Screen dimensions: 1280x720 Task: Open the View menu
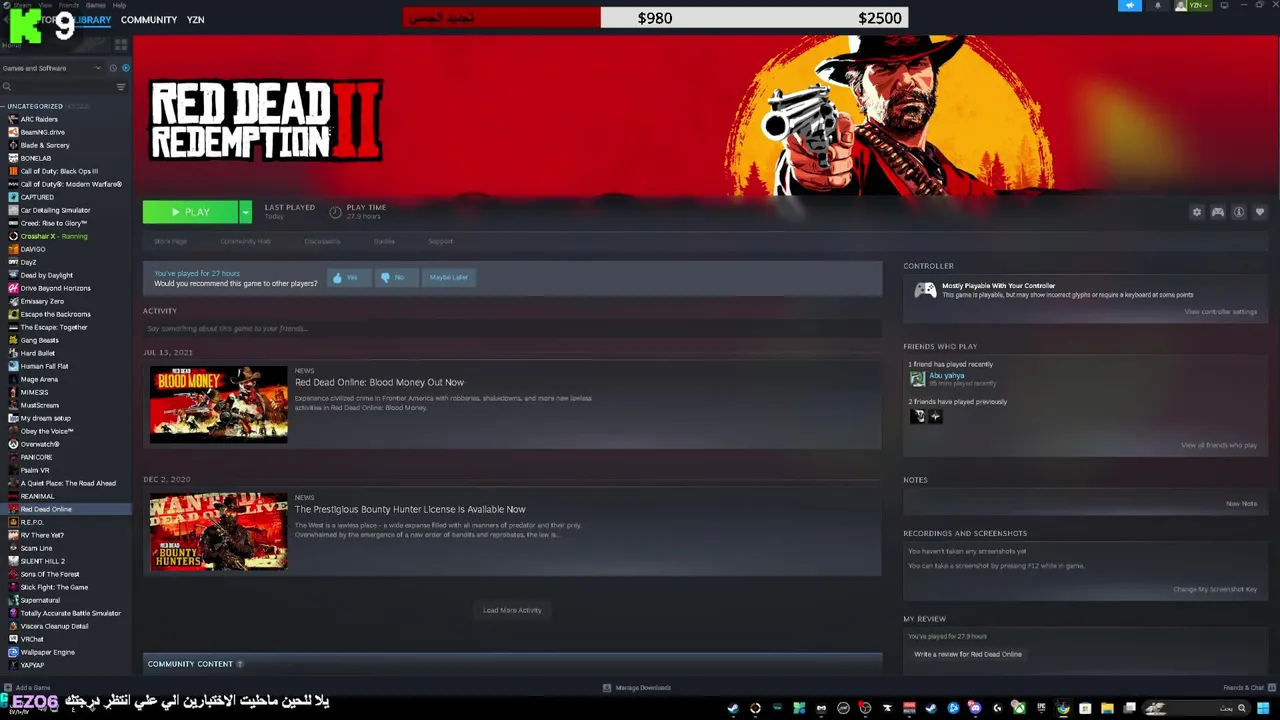click(45, 5)
